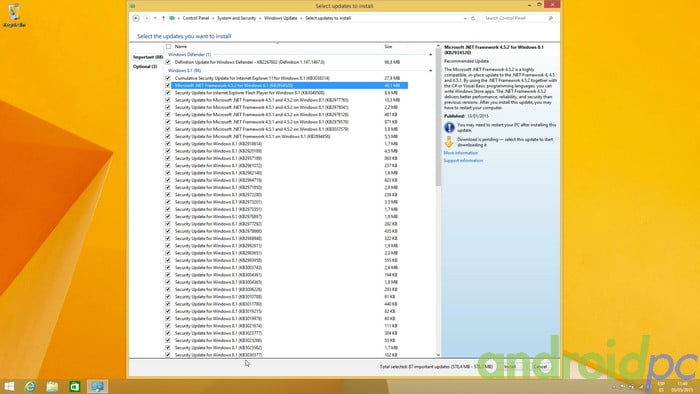700x394 pixels.
Task: Uncheck the 102 KB Windows 8.1 update
Action: click(168, 355)
